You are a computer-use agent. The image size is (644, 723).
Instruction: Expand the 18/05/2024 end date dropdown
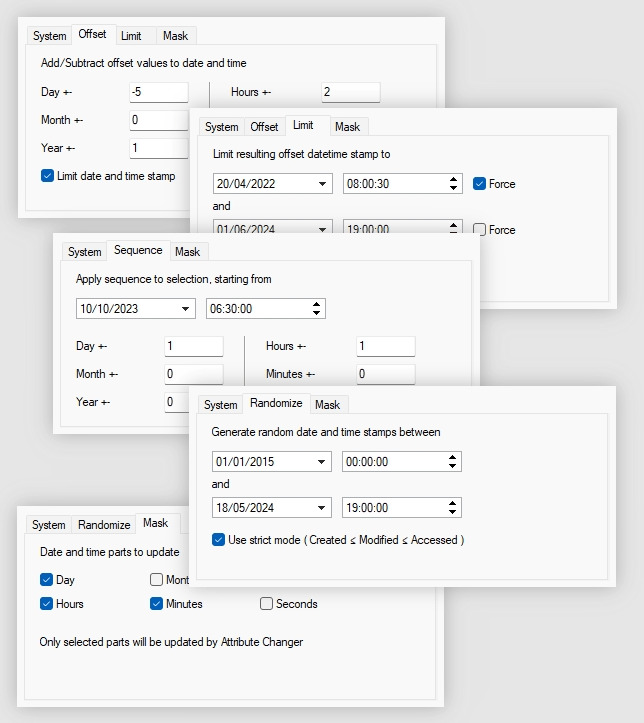(321, 508)
